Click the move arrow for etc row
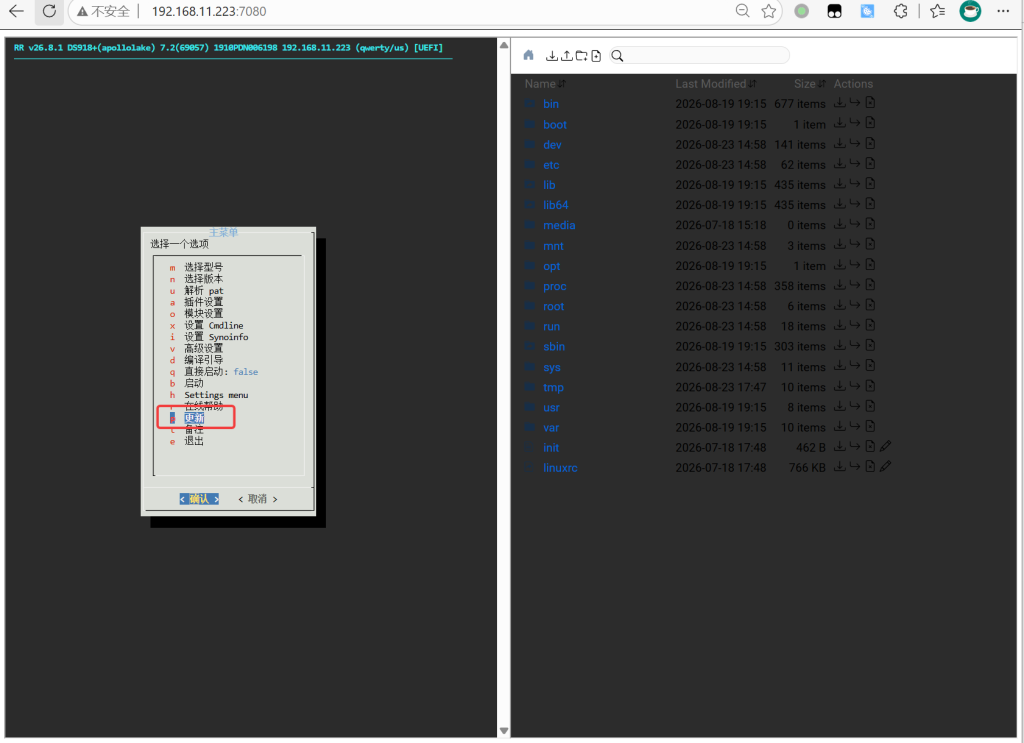The image size is (1024, 743). [x=855, y=164]
